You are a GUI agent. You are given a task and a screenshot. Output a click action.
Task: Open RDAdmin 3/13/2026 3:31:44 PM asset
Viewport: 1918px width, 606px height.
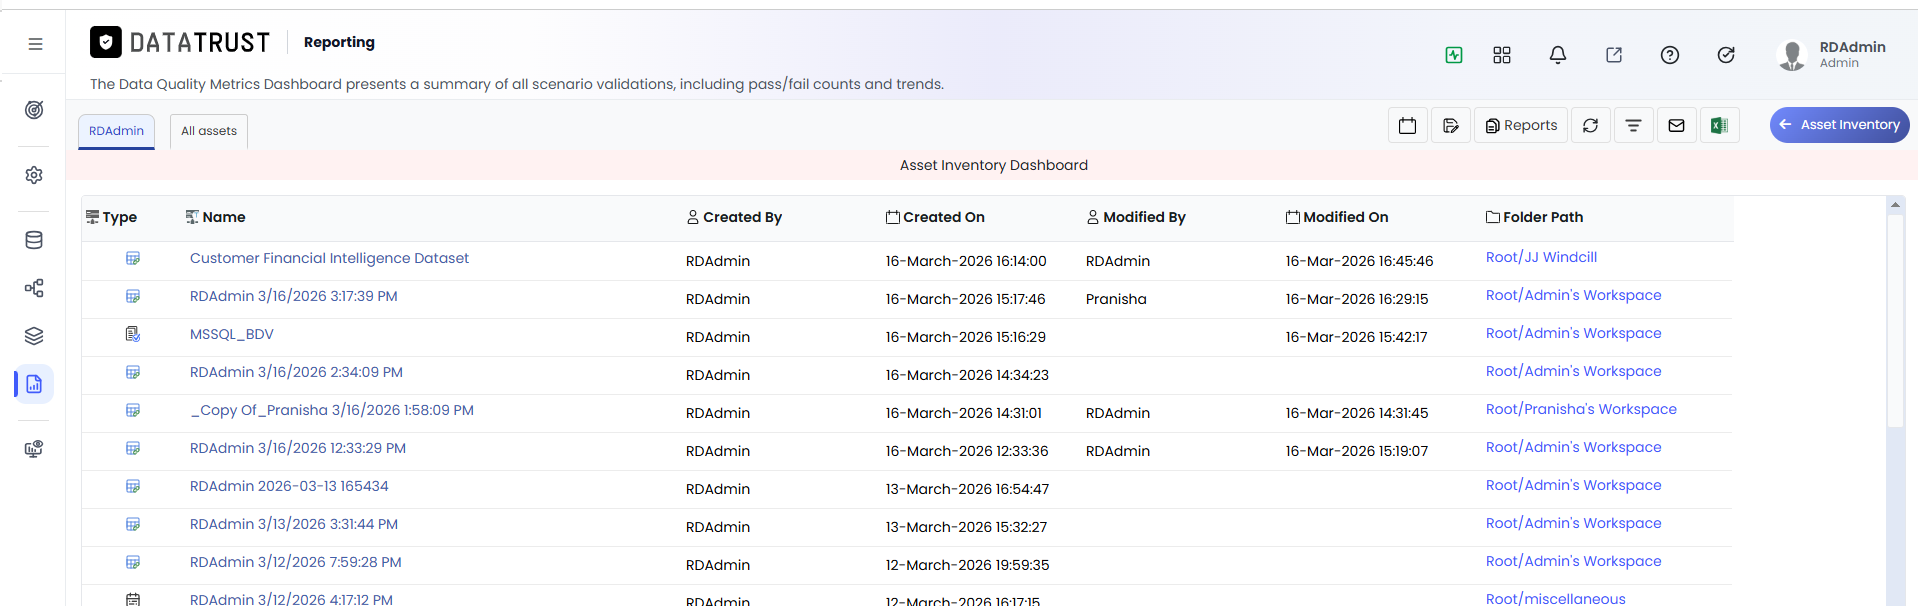(294, 524)
